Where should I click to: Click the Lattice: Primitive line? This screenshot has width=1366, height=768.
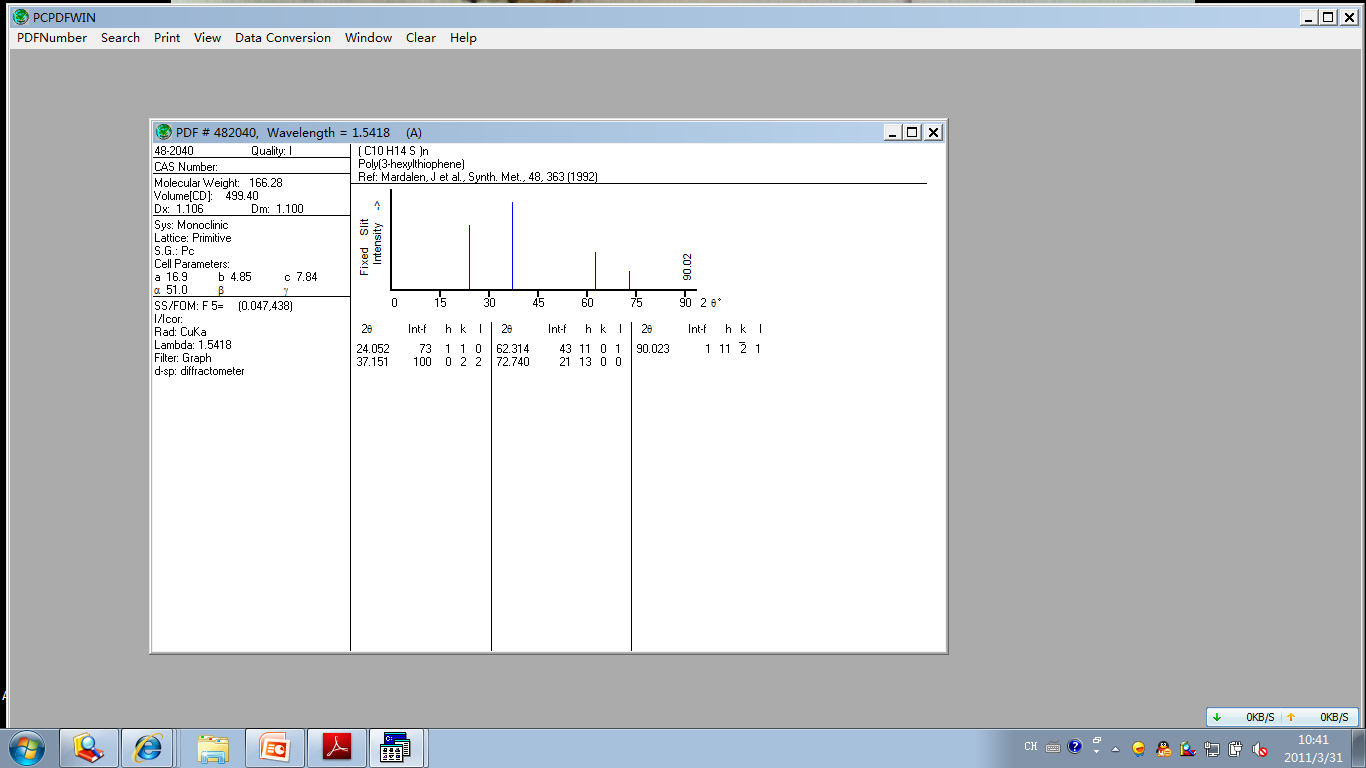(x=193, y=238)
